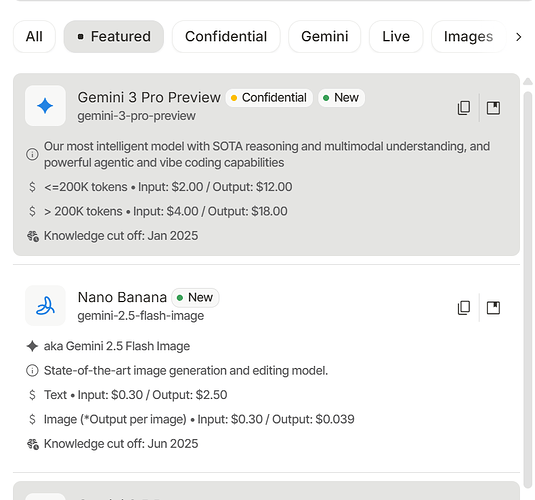Copy the gemini-2.5-flash-image model ID

click(464, 308)
